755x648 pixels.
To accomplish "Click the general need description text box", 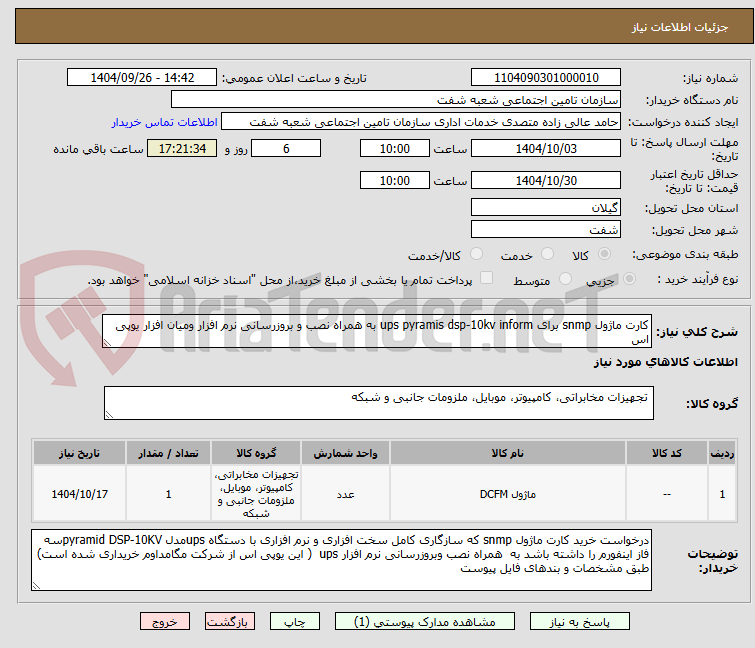I will click(377, 331).
